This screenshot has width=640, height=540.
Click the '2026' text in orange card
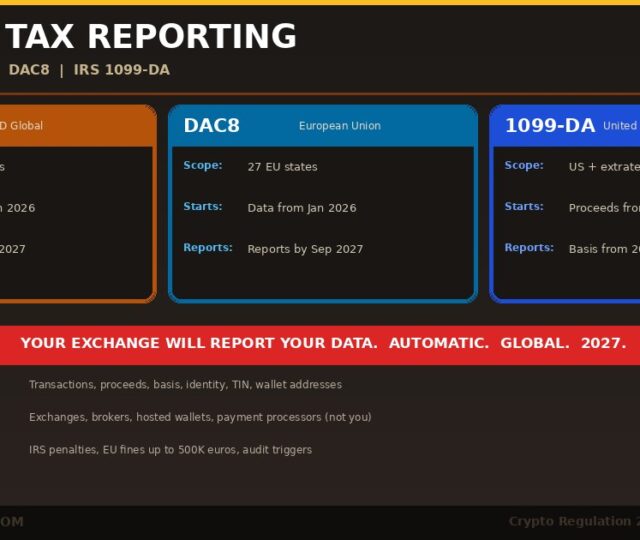tap(21, 208)
